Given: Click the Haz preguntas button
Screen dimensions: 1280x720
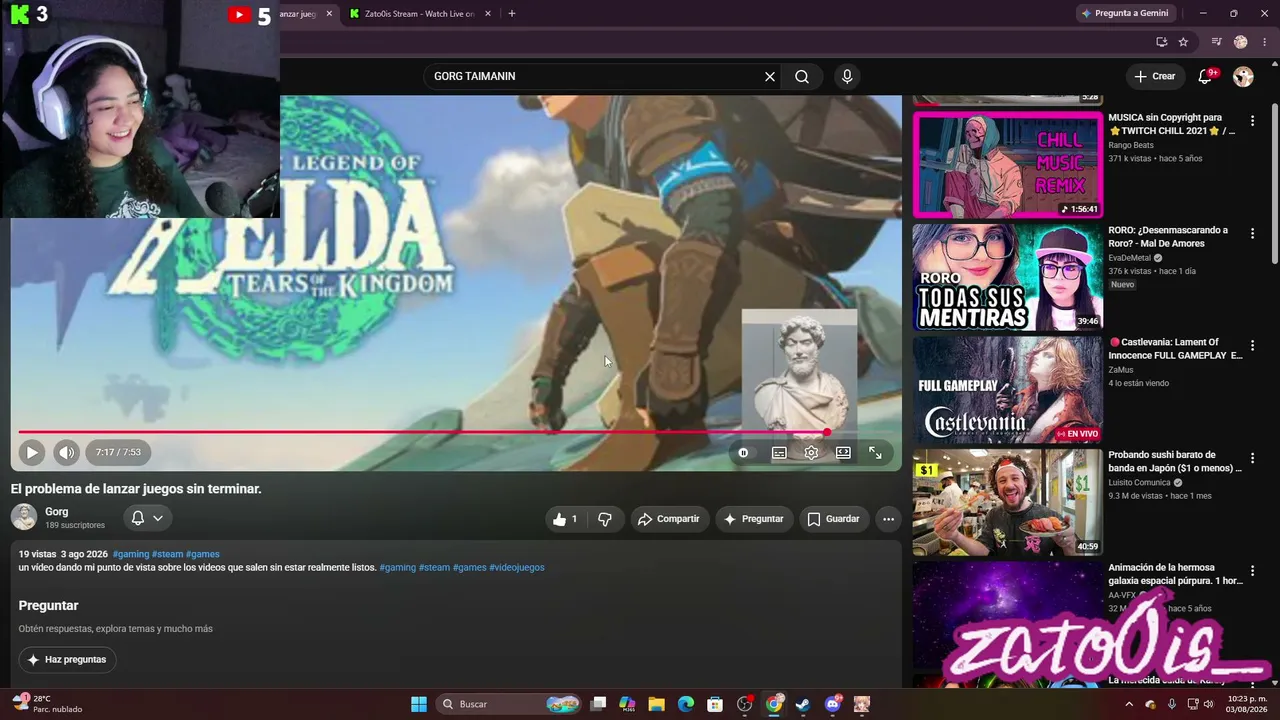Looking at the screenshot, I should click(x=67, y=660).
